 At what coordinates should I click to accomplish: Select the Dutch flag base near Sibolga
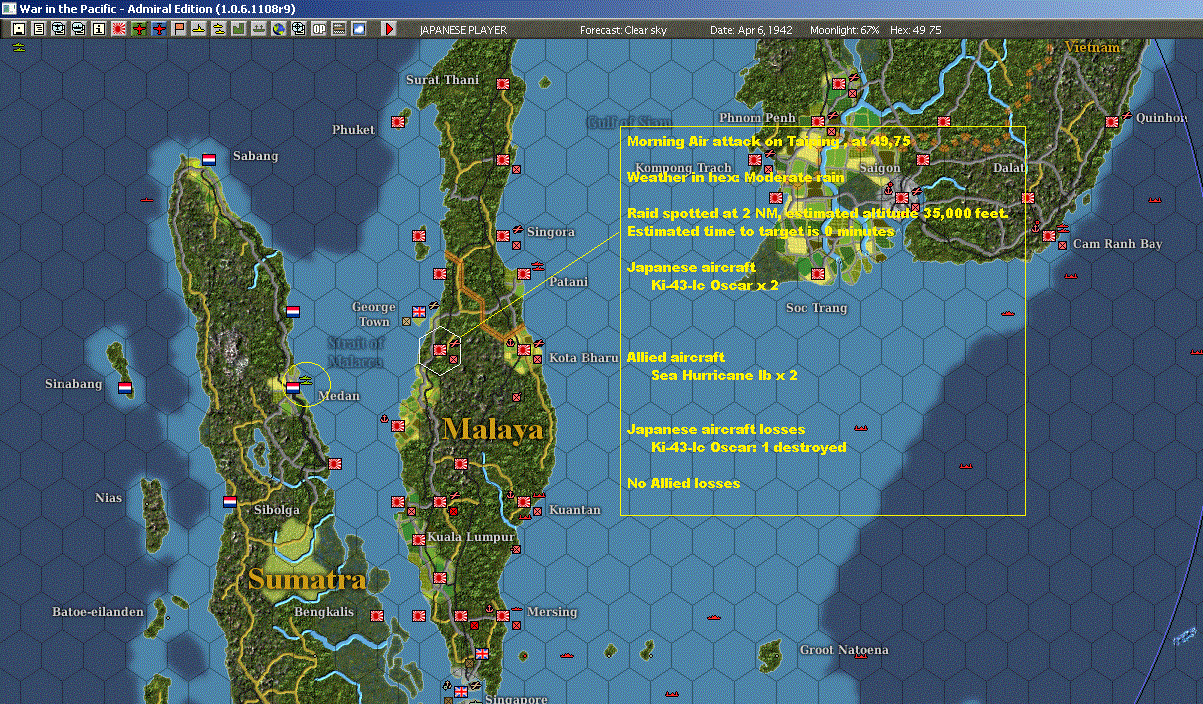point(229,502)
